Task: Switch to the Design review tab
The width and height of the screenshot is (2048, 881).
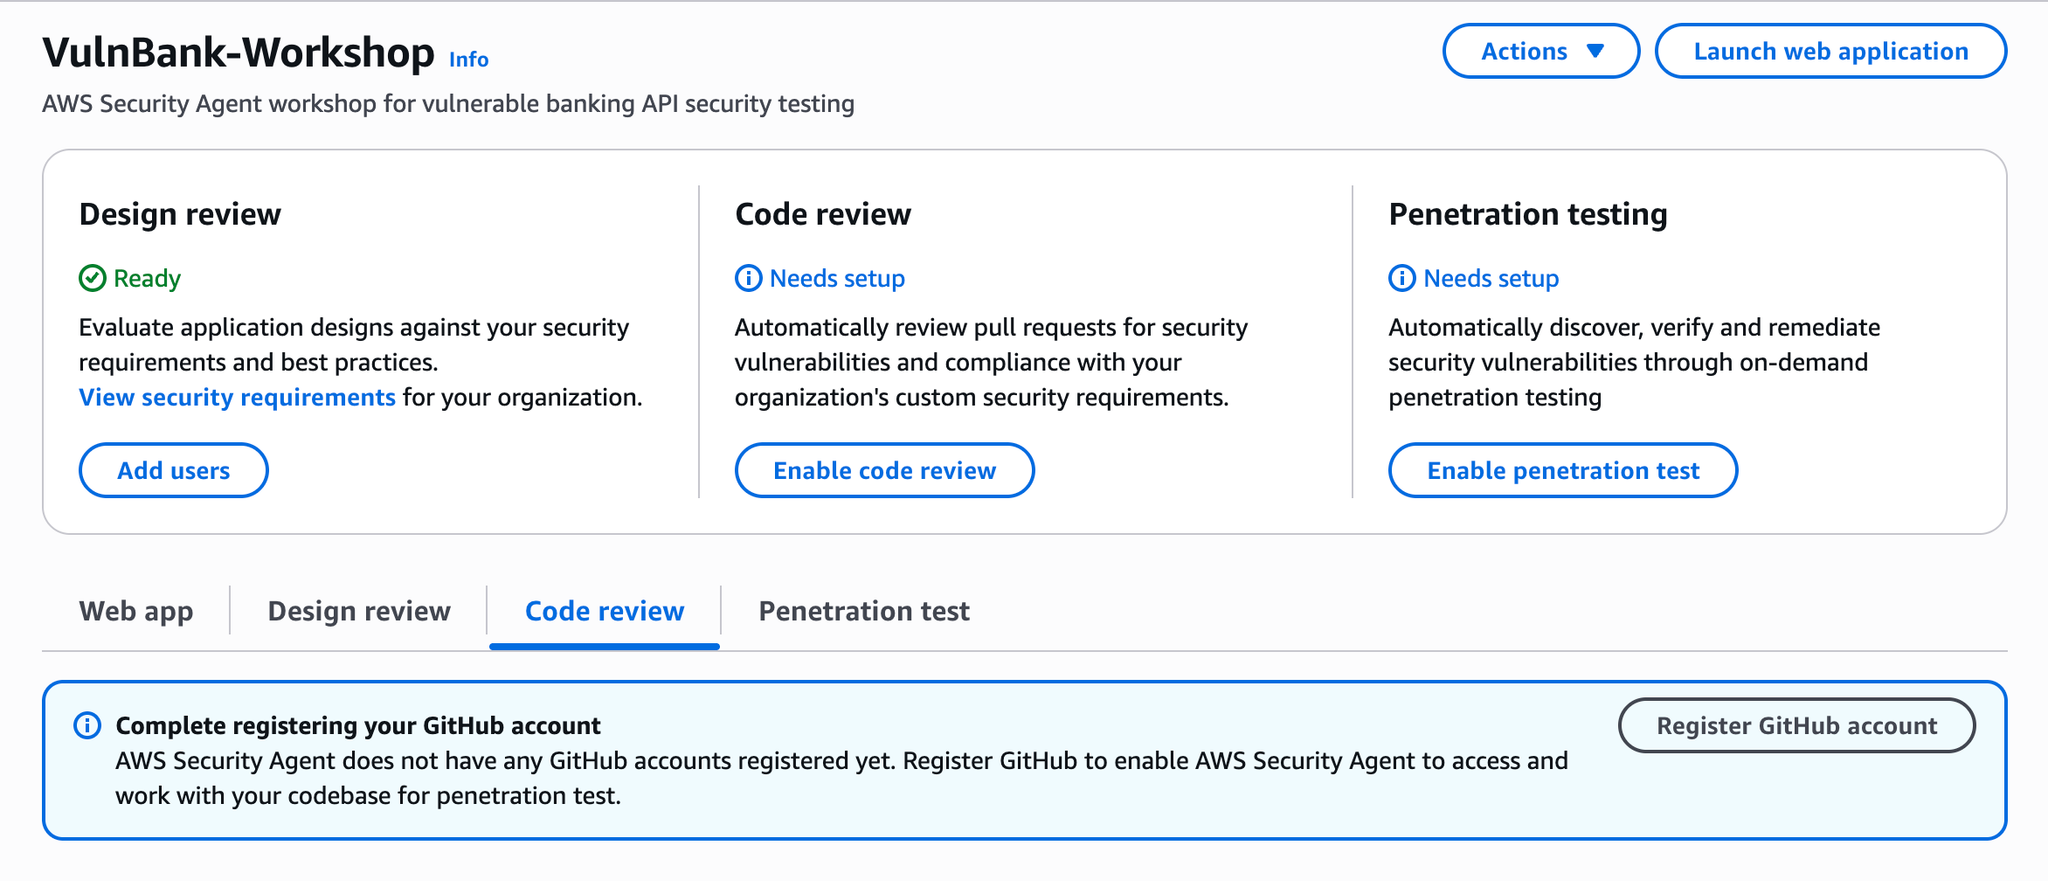Action: coord(359,611)
